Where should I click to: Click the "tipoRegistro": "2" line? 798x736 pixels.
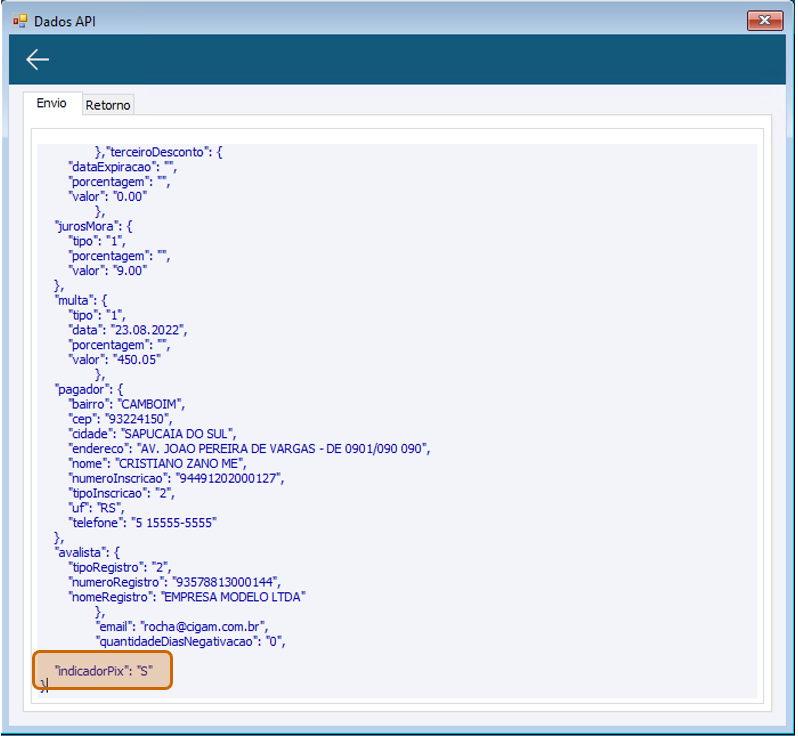tap(120, 568)
